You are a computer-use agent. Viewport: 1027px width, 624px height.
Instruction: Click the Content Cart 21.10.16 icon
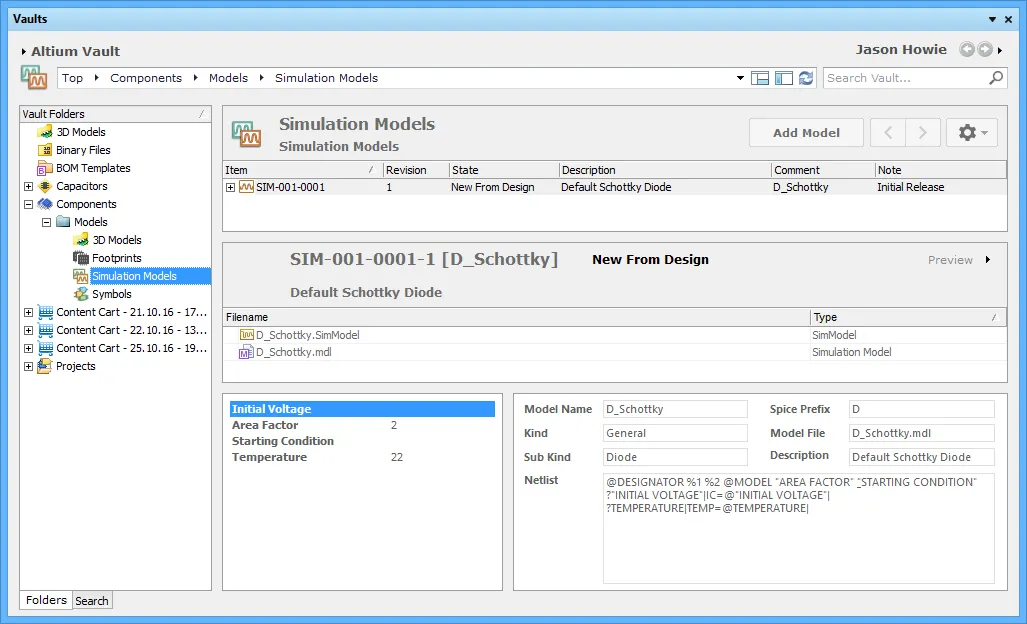coord(45,312)
